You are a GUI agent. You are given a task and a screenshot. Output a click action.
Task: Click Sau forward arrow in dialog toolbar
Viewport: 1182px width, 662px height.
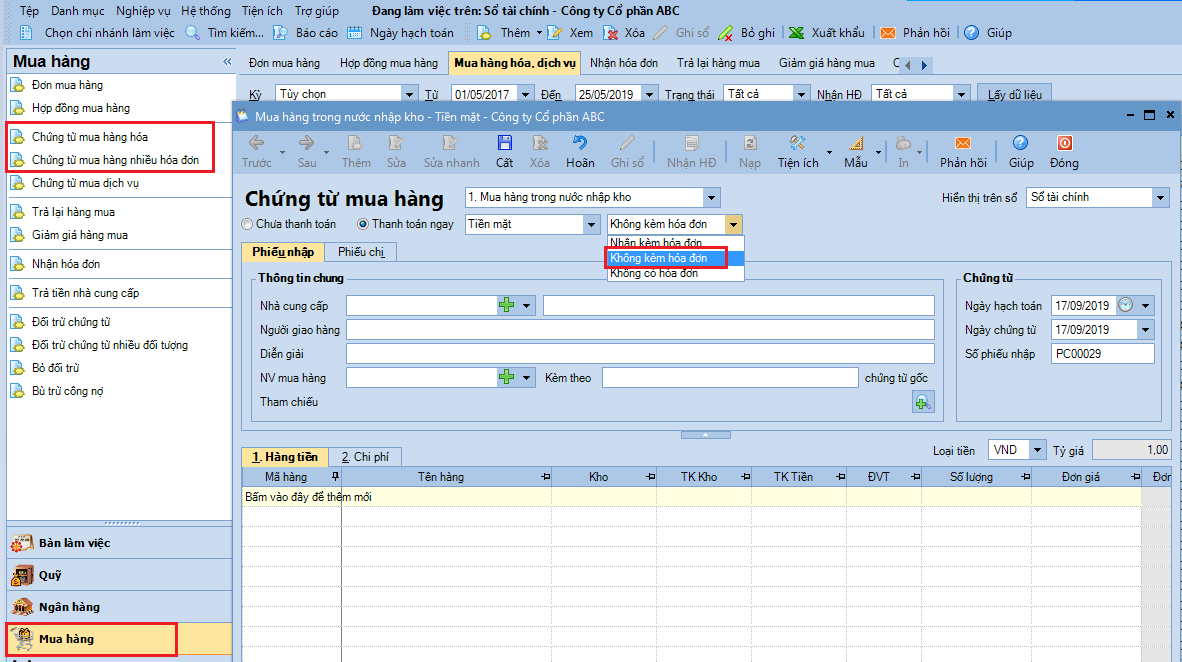point(306,143)
